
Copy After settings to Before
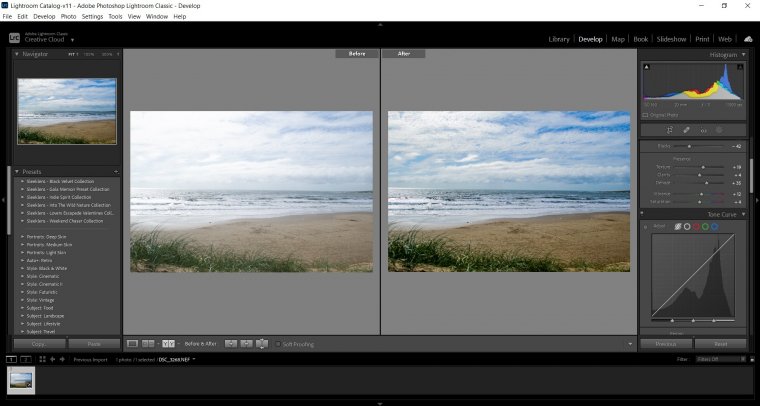point(246,344)
